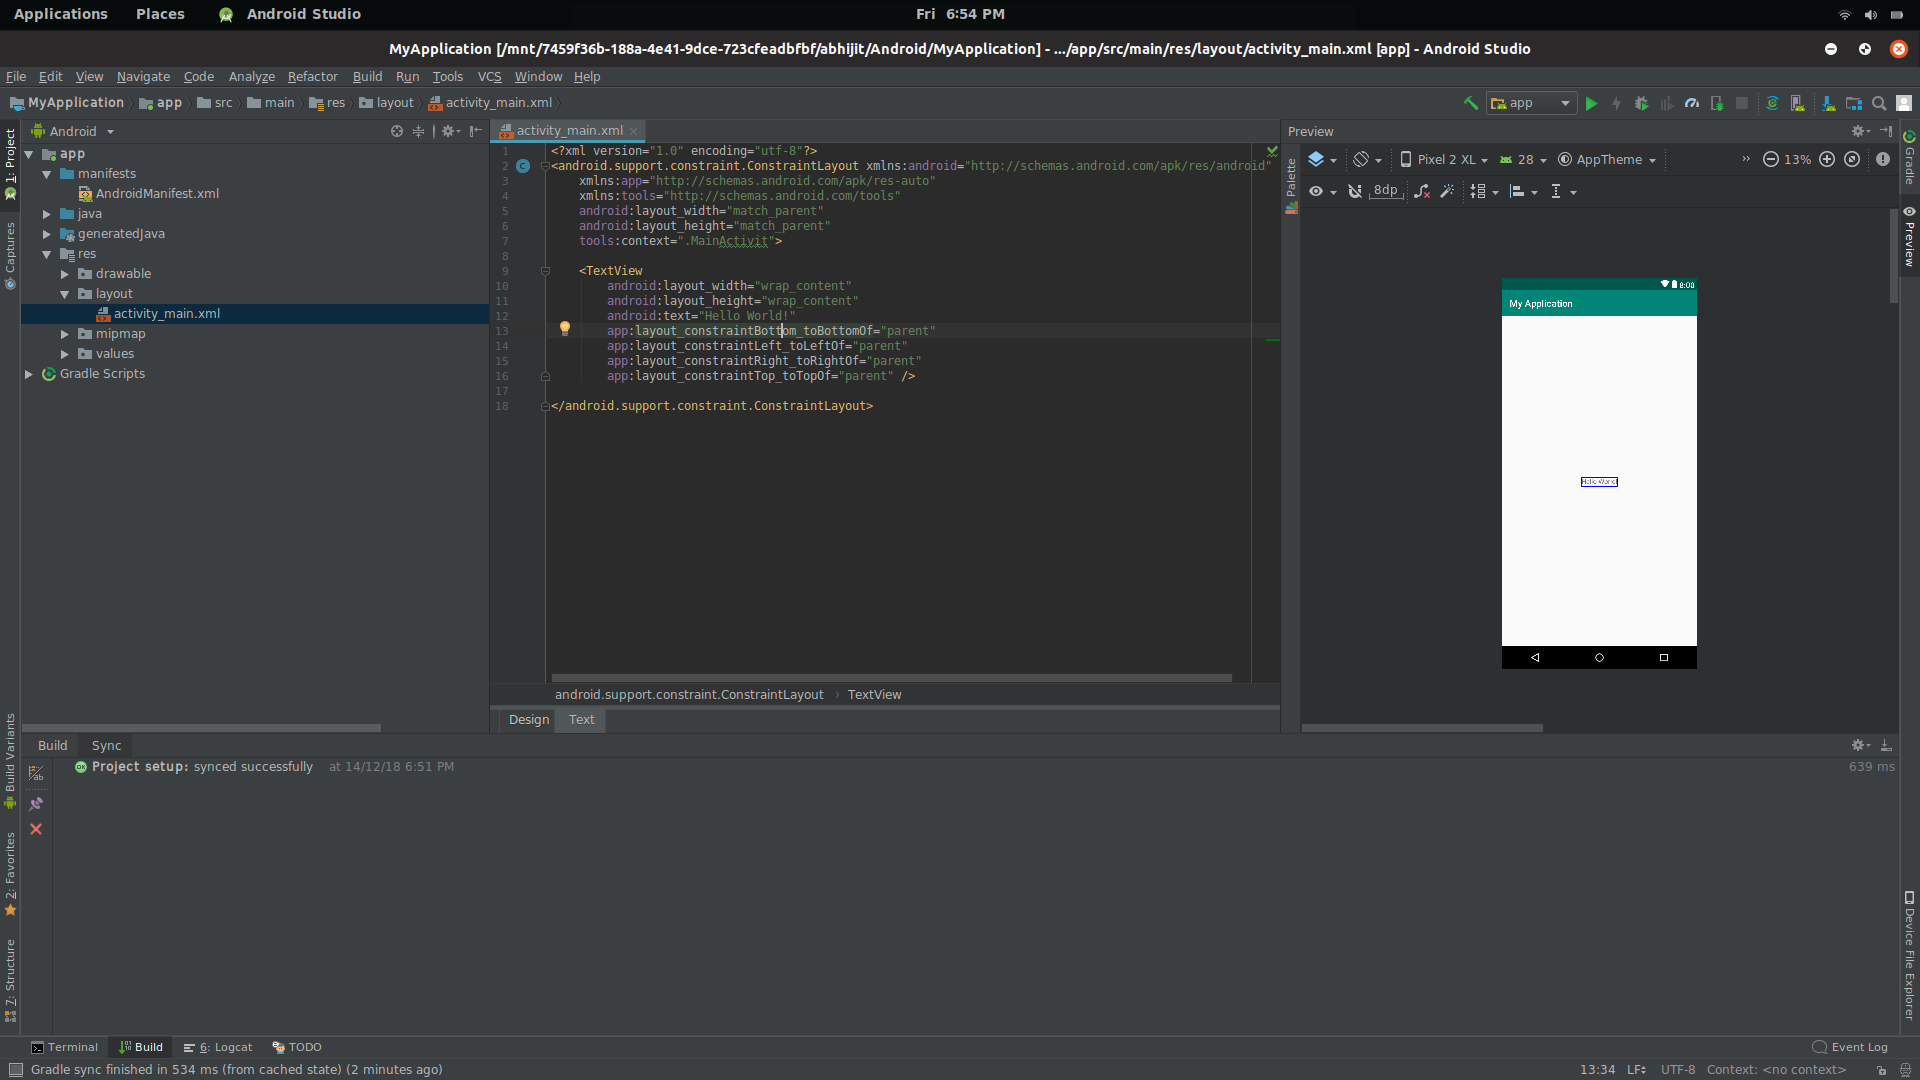Click Search Everywhere magnifier icon

click(x=1879, y=103)
